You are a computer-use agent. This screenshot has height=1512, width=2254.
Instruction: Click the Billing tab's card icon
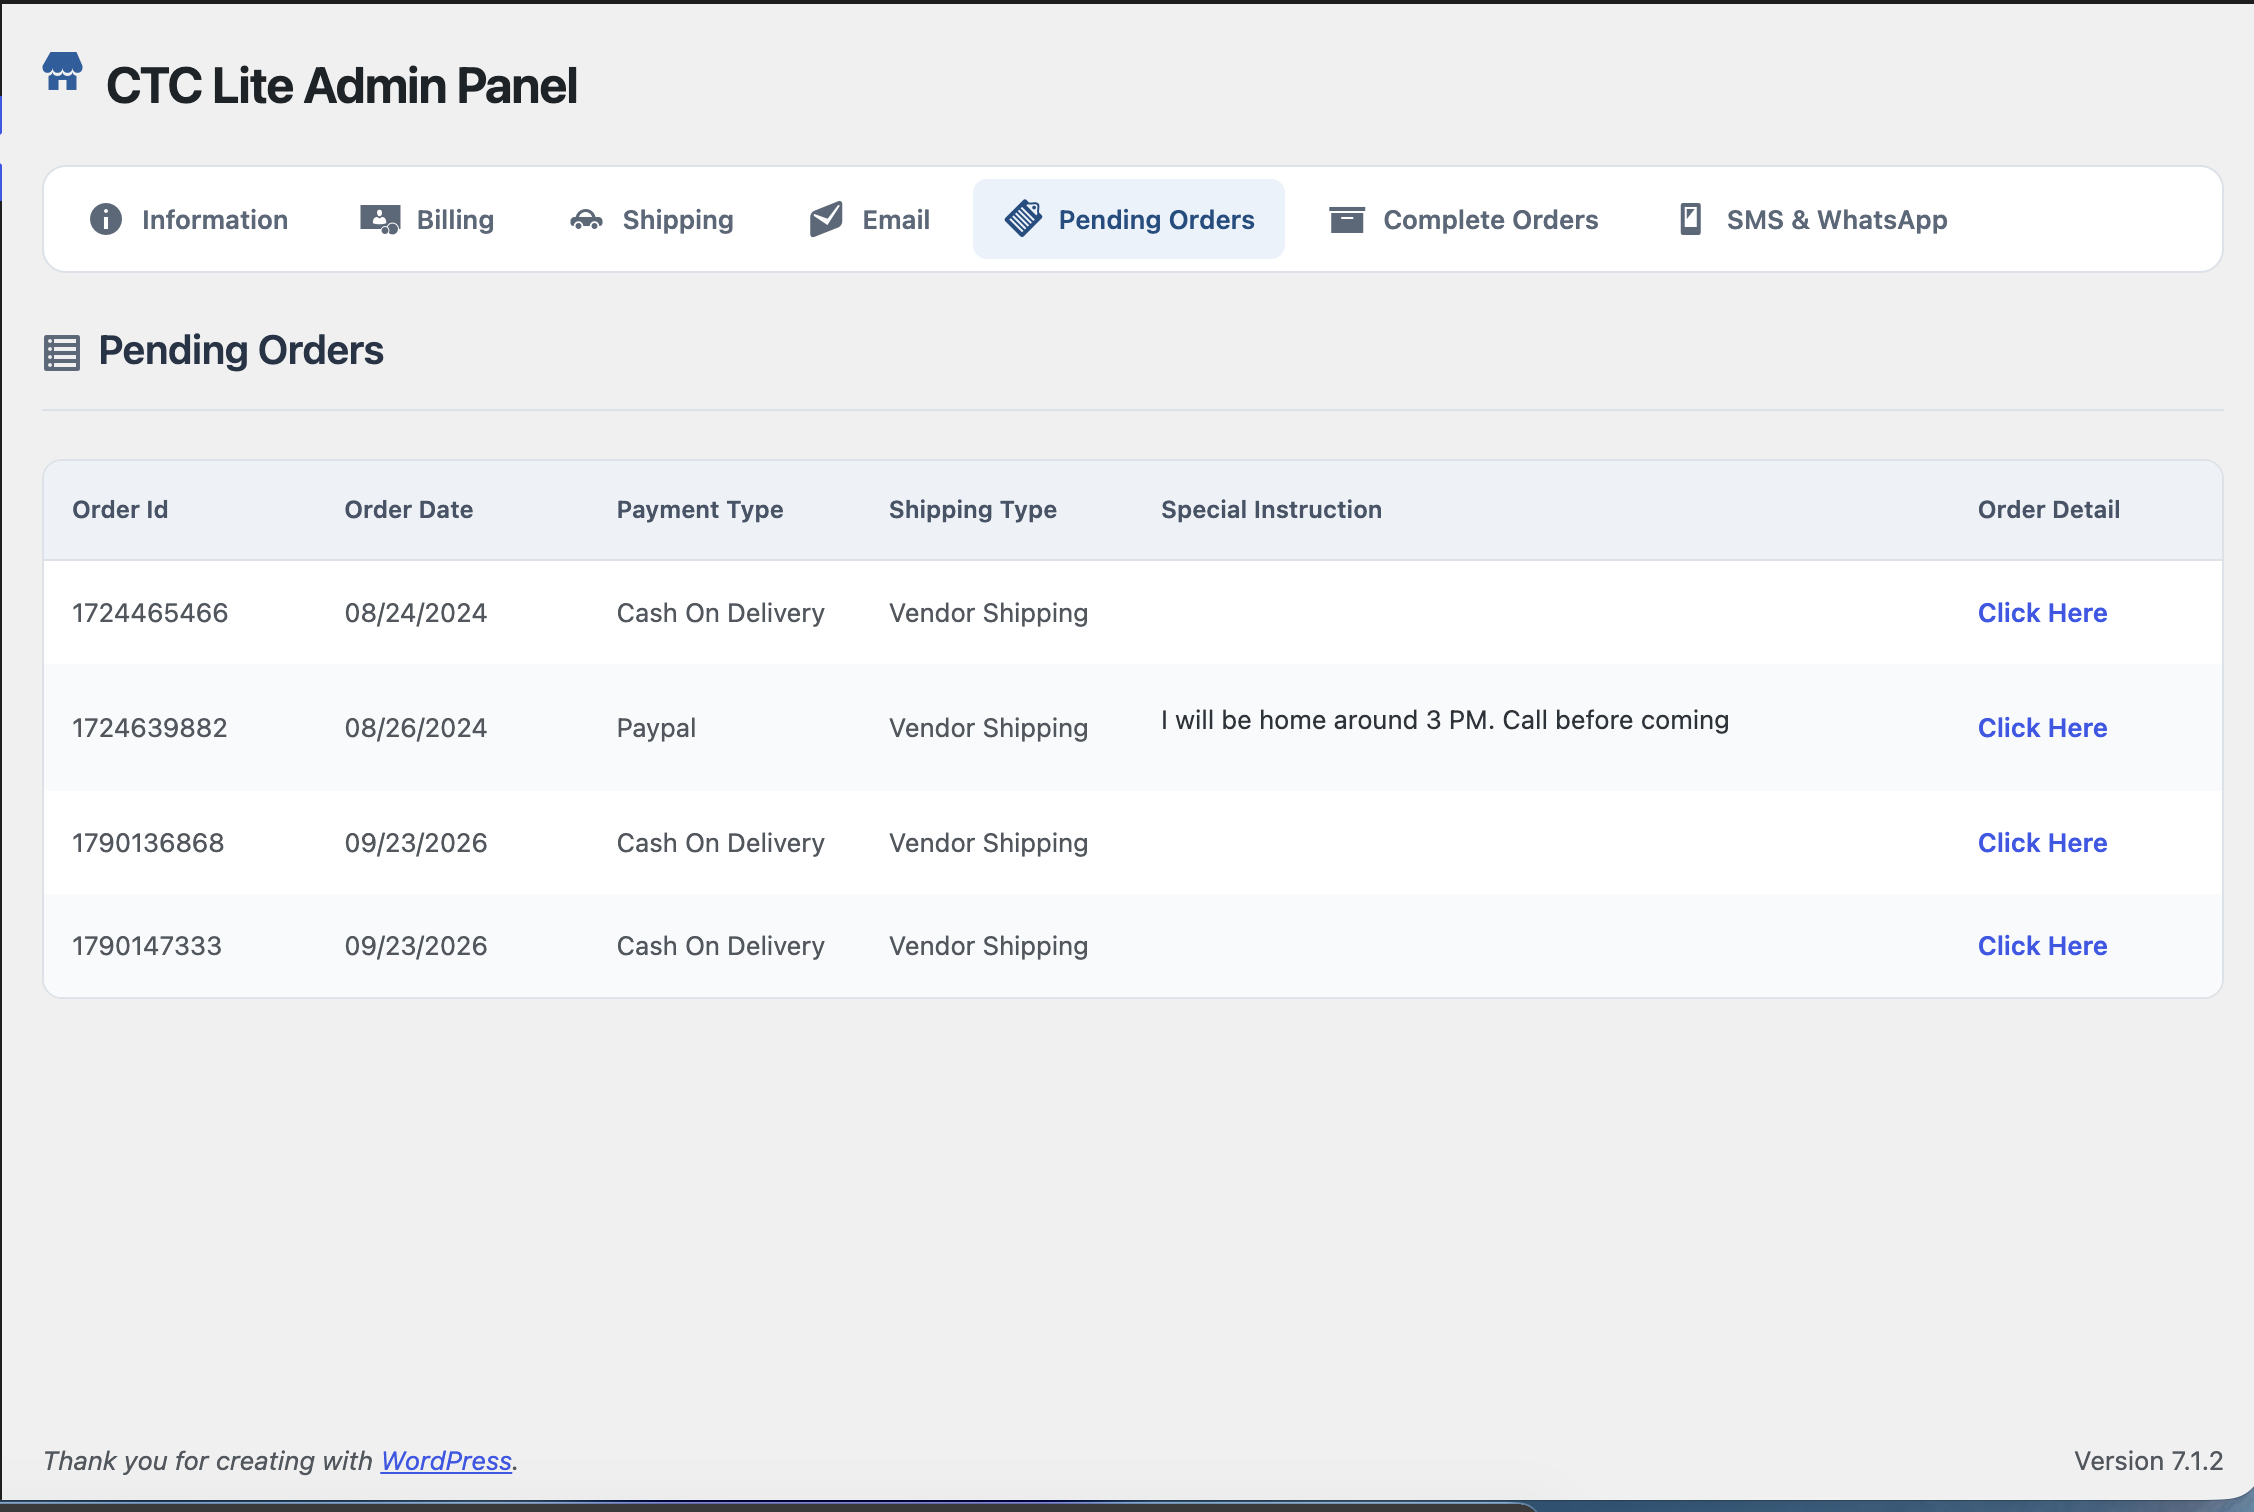[x=380, y=219]
